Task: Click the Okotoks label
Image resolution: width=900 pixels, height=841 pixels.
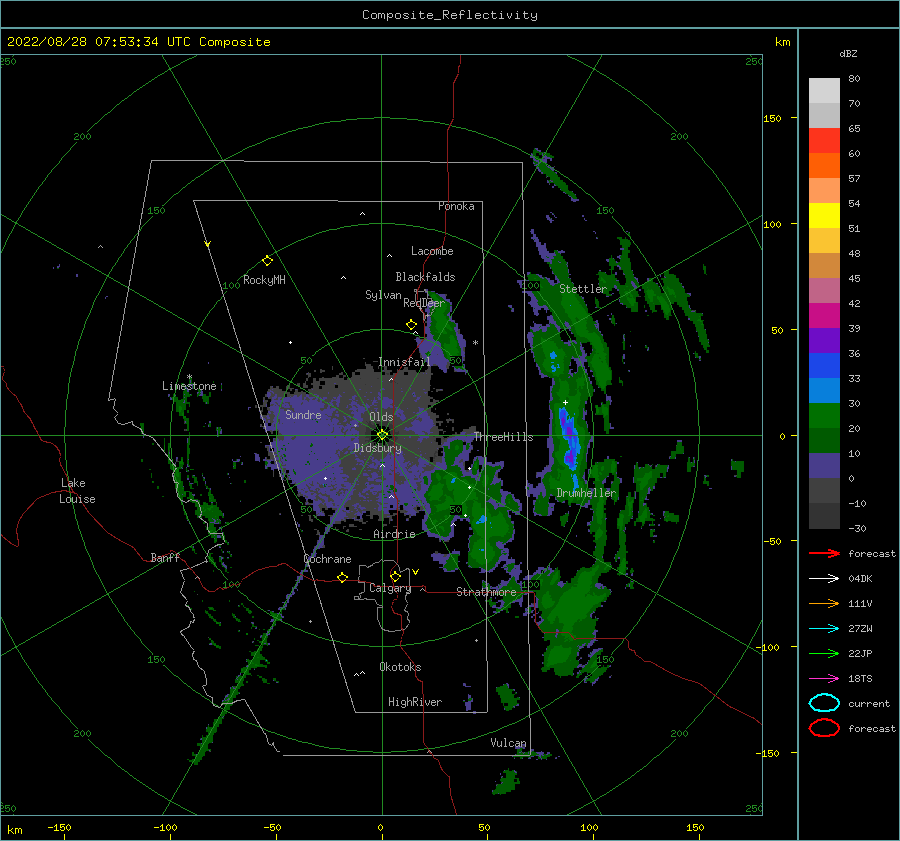Action: click(400, 667)
